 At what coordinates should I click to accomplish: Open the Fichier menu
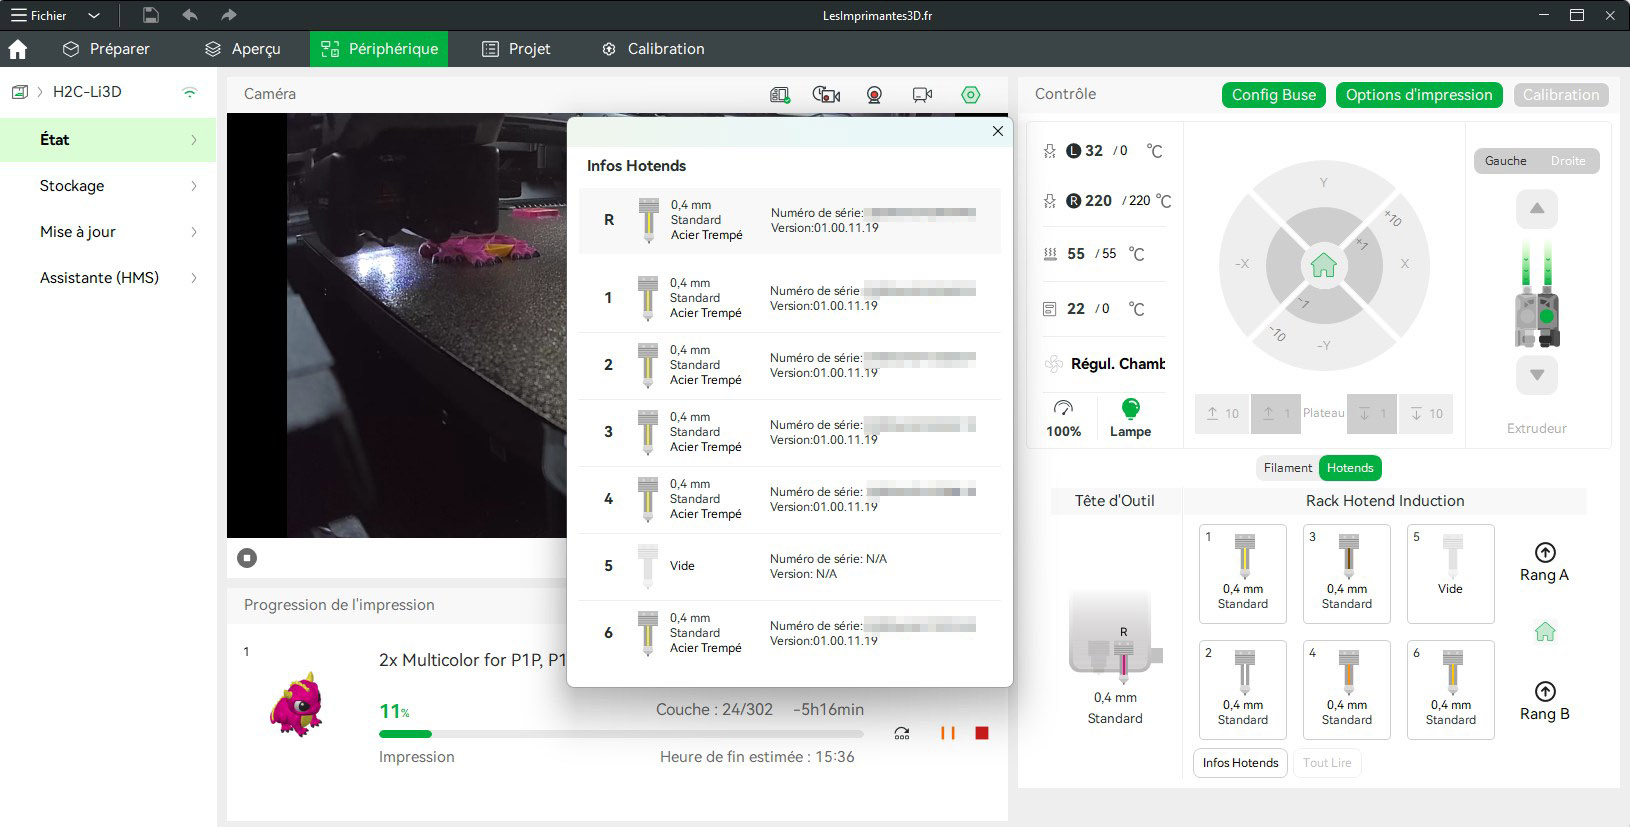(x=39, y=16)
